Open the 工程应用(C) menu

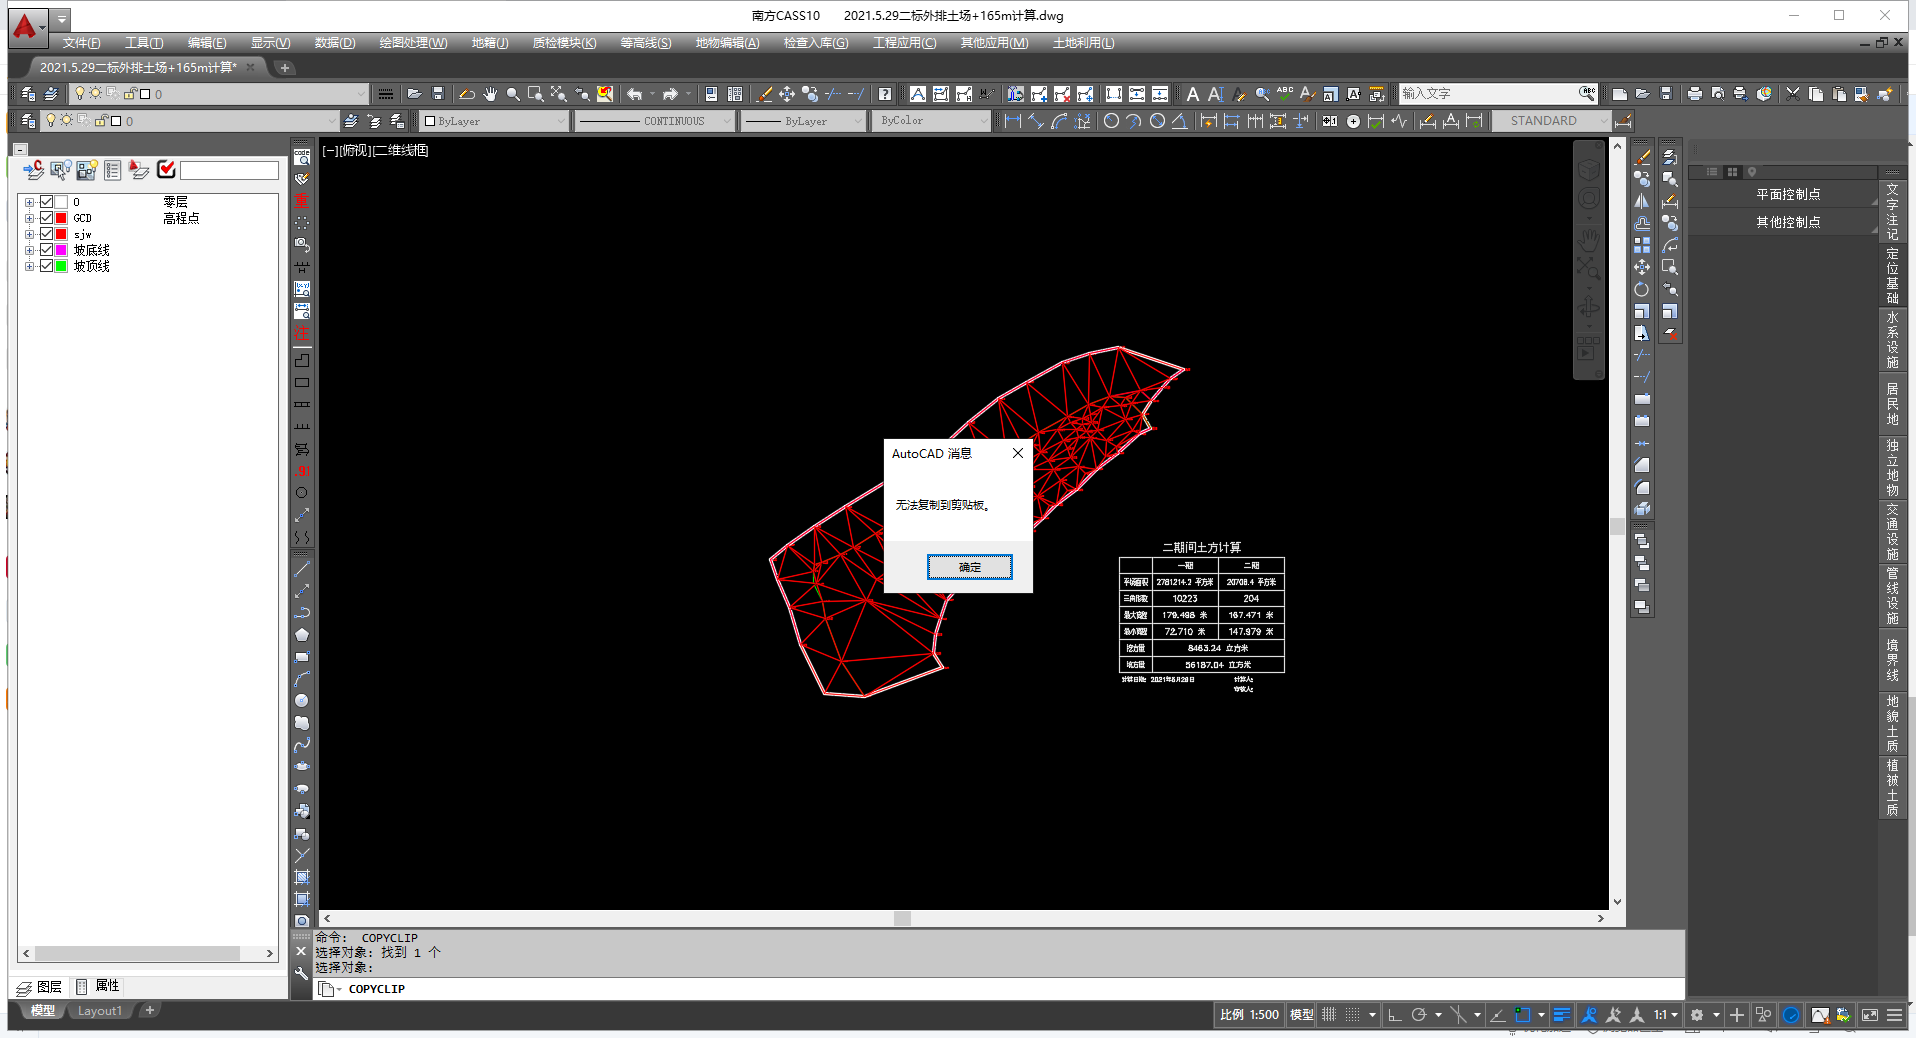(x=904, y=43)
